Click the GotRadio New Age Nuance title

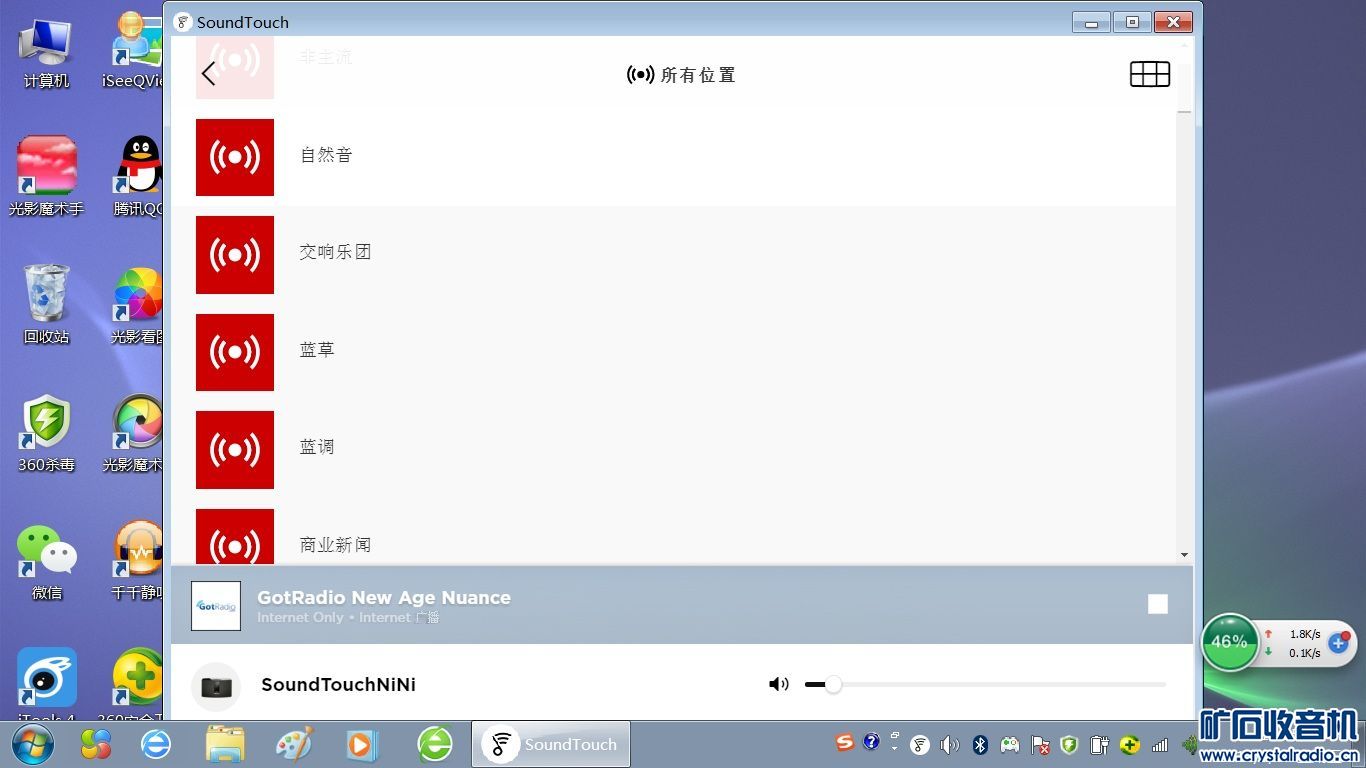pos(384,598)
